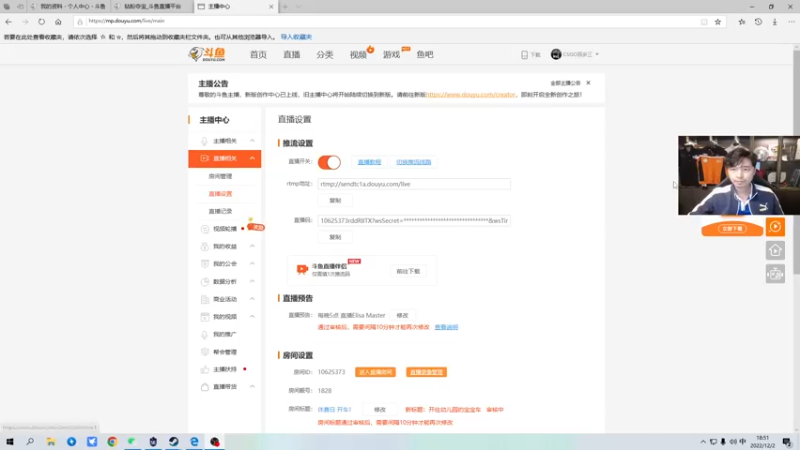Collapse the 主播相关 sidebar section
The width and height of the screenshot is (800, 450).
[253, 141]
